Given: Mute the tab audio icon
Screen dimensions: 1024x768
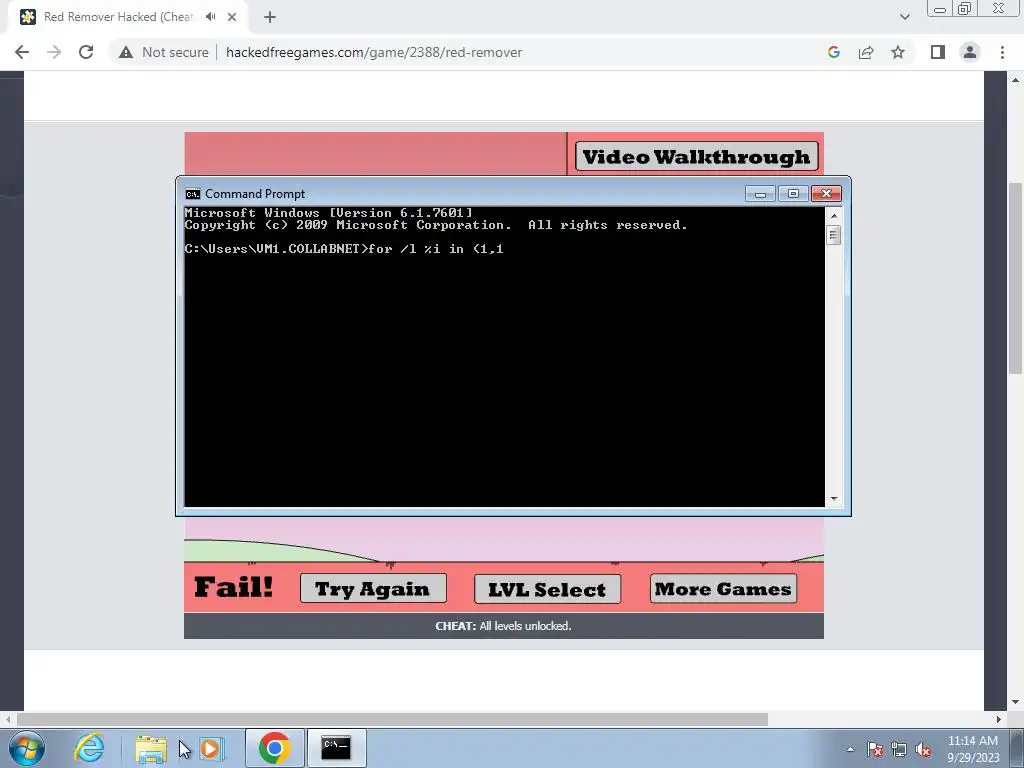Looking at the screenshot, I should (x=210, y=17).
